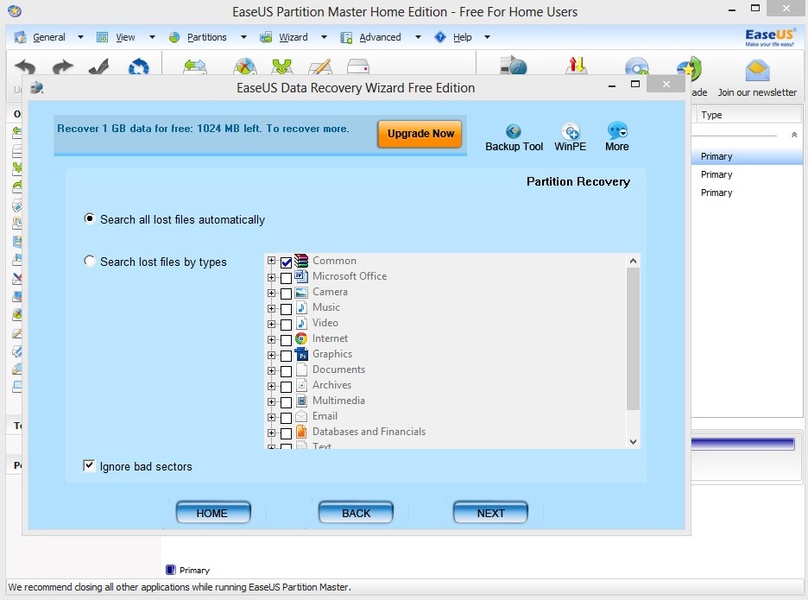Open the Backup Tool icon
The width and height of the screenshot is (808, 600).
tap(514, 132)
